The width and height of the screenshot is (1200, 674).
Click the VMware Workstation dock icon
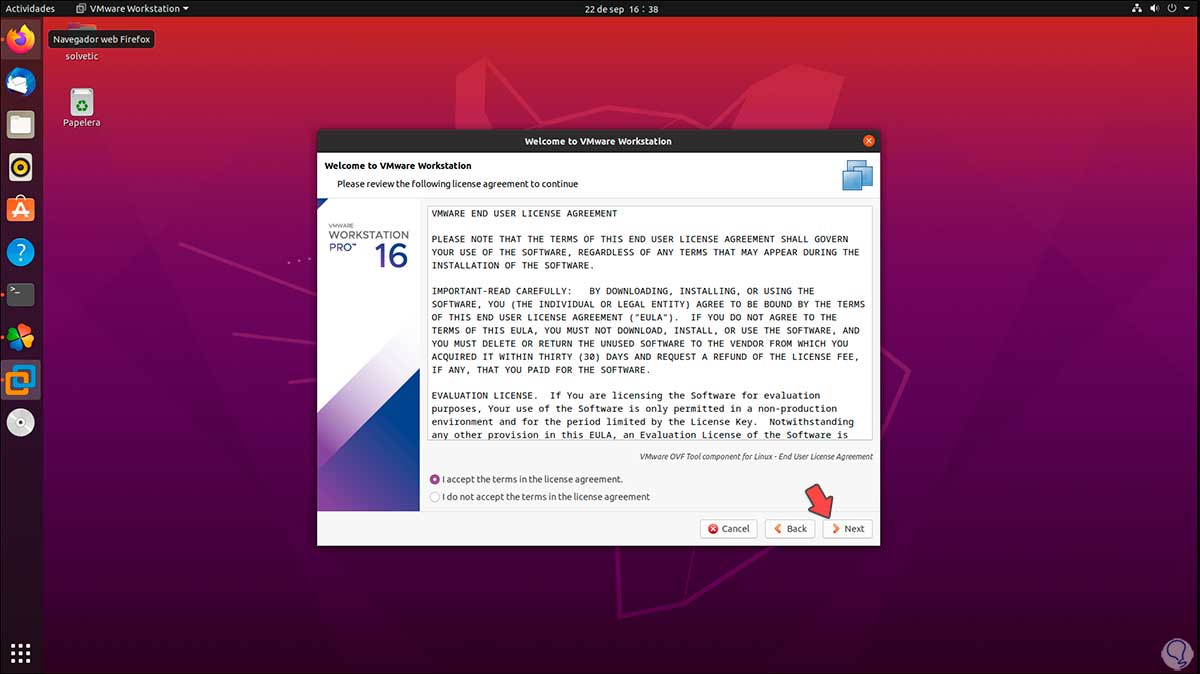[21, 380]
